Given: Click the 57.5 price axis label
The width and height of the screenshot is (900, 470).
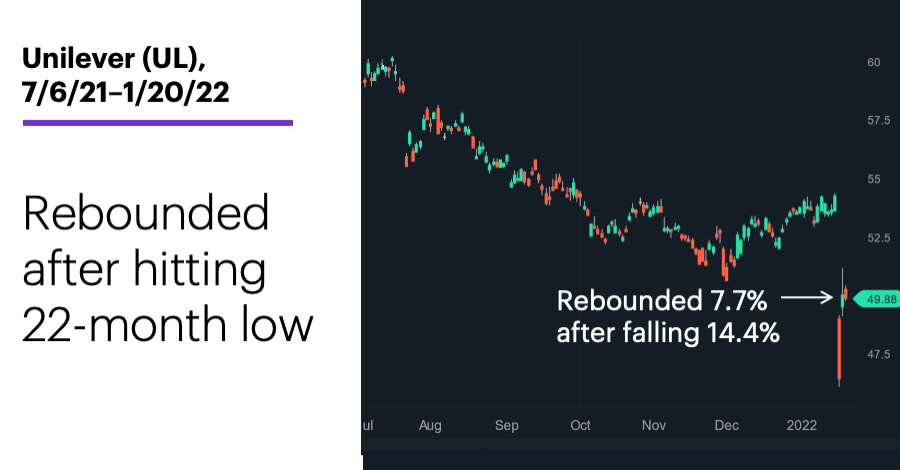Looking at the screenshot, I should tap(879, 121).
